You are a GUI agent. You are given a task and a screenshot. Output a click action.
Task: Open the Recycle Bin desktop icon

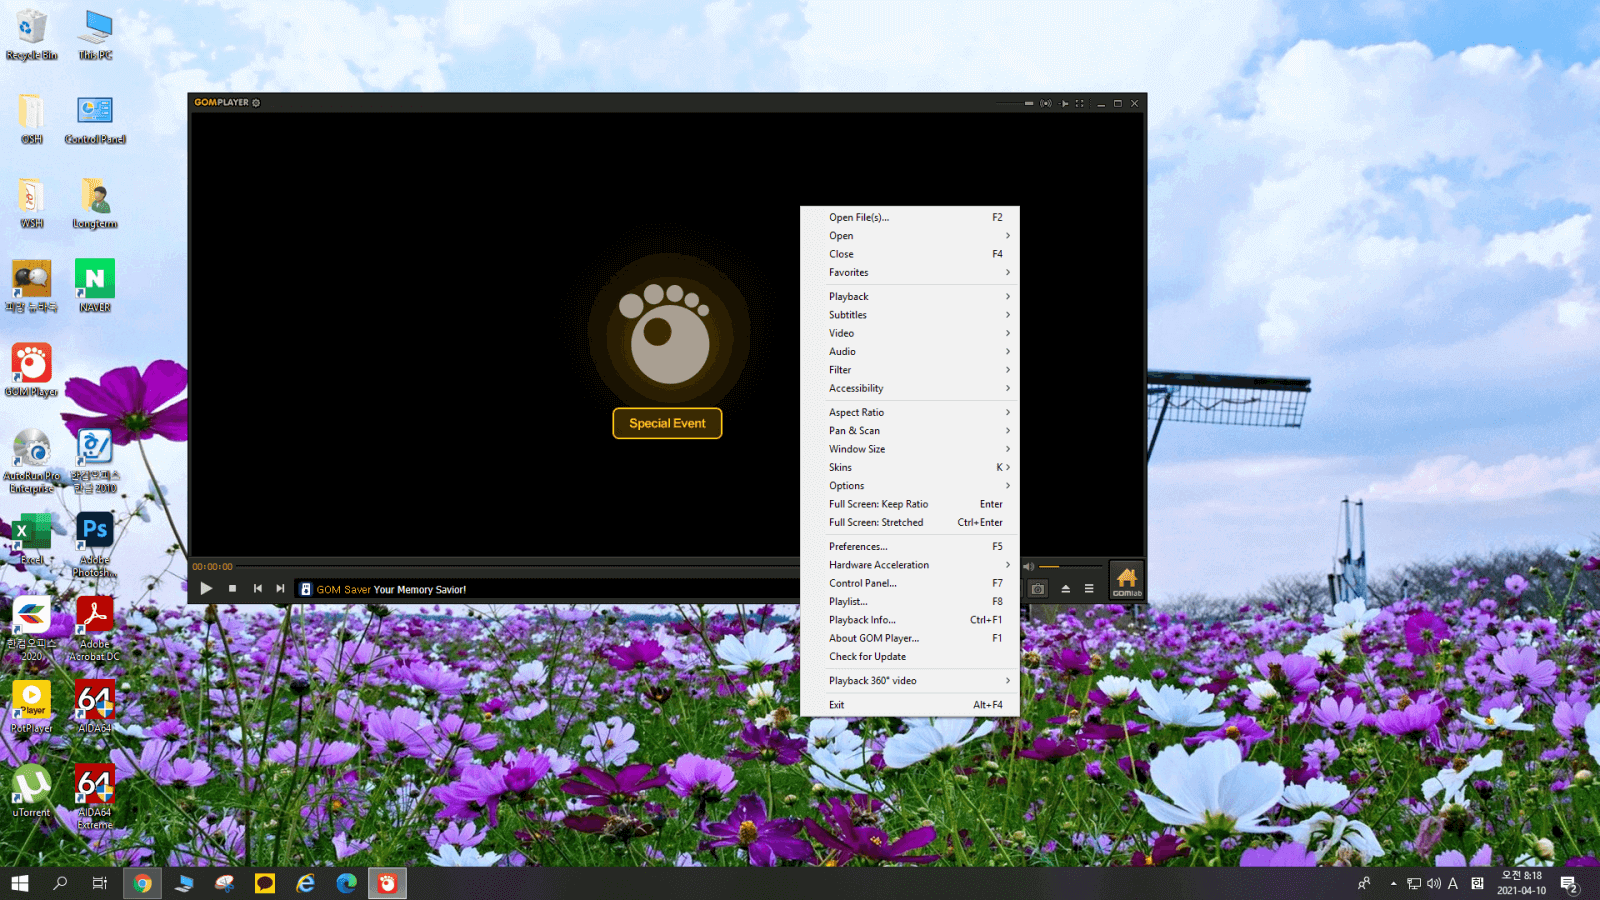pyautogui.click(x=32, y=34)
